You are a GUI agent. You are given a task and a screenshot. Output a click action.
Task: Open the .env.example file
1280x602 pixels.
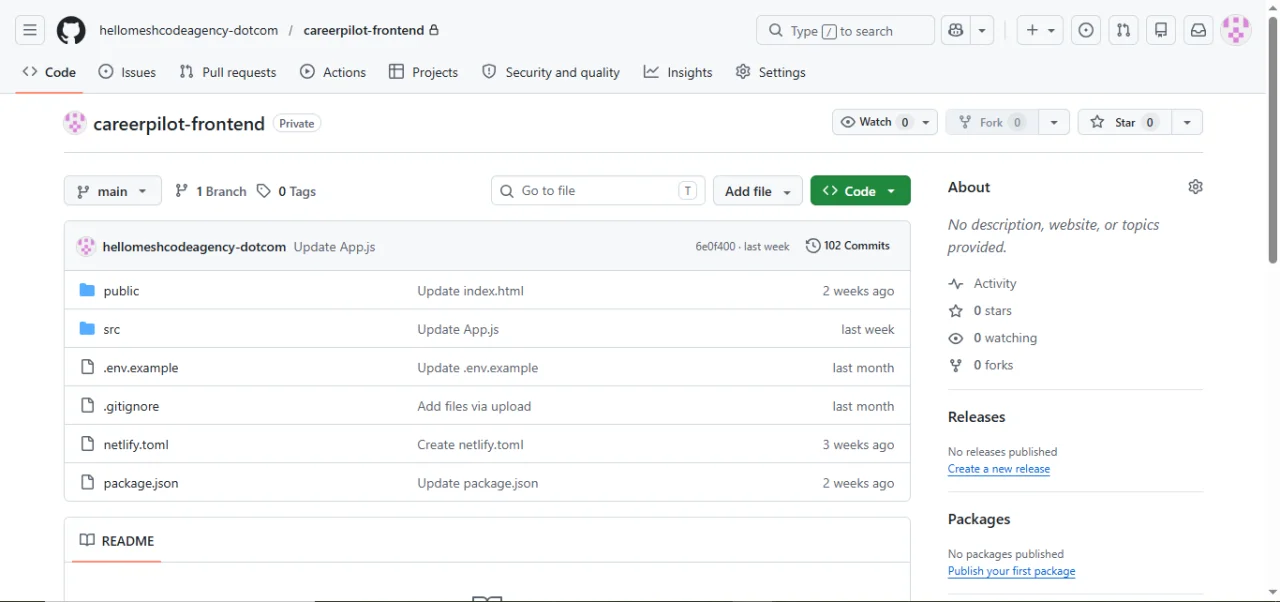pos(141,368)
